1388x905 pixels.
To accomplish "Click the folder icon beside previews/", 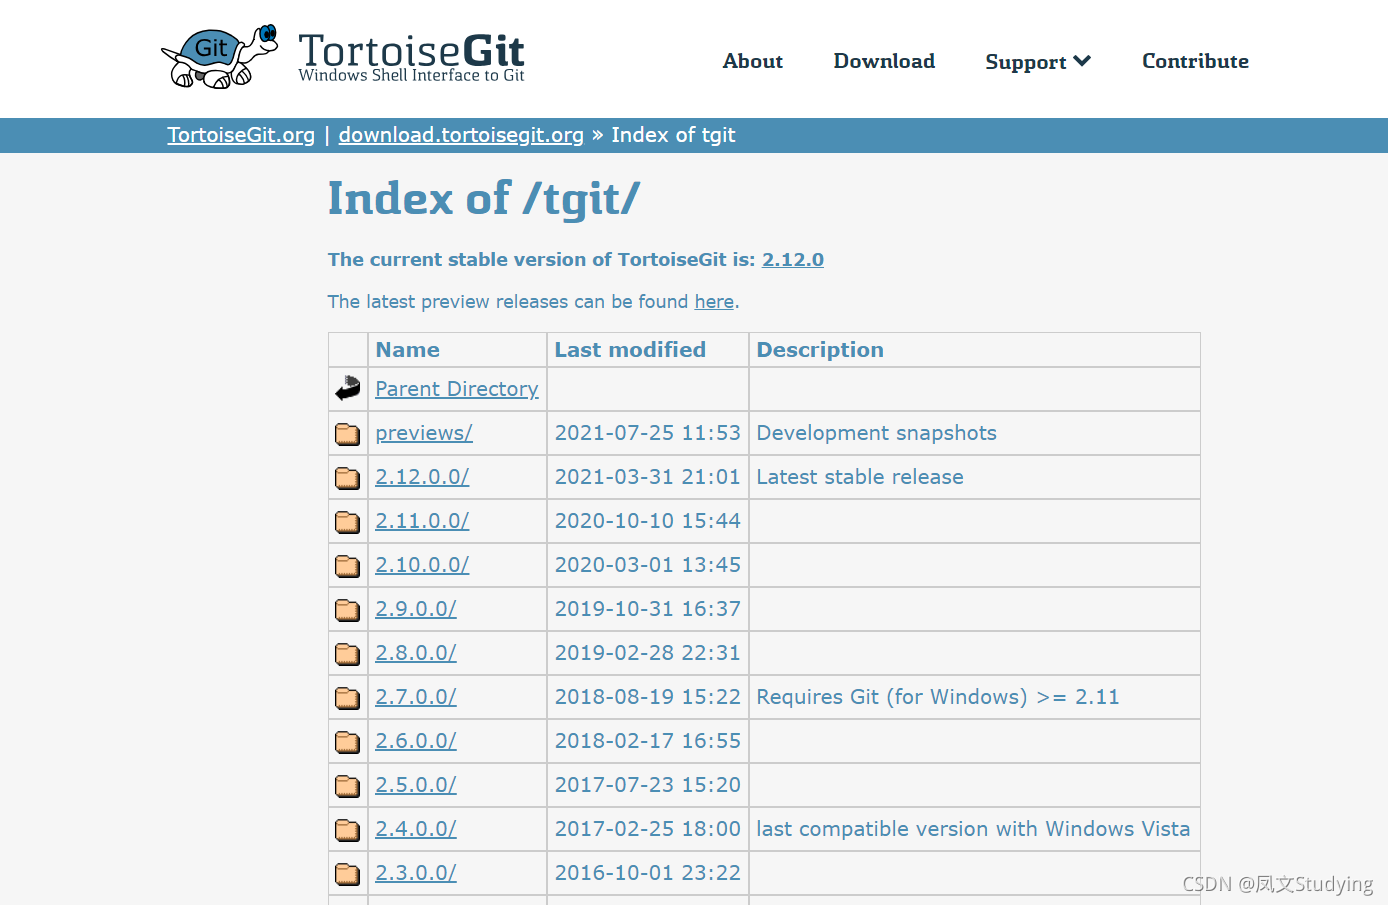I will (x=347, y=433).
